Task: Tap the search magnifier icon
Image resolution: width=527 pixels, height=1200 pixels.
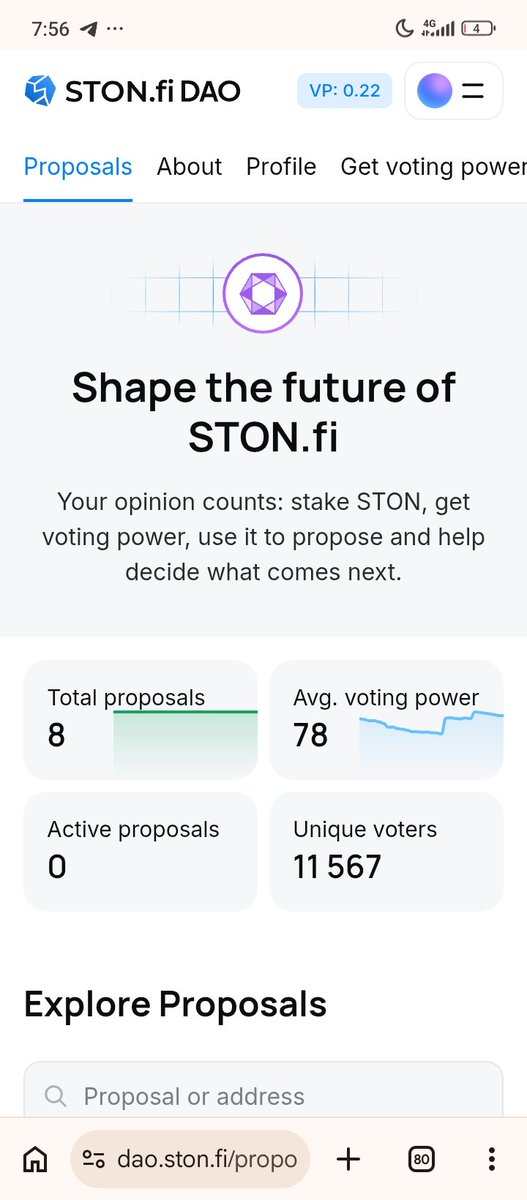Action: click(56, 1097)
